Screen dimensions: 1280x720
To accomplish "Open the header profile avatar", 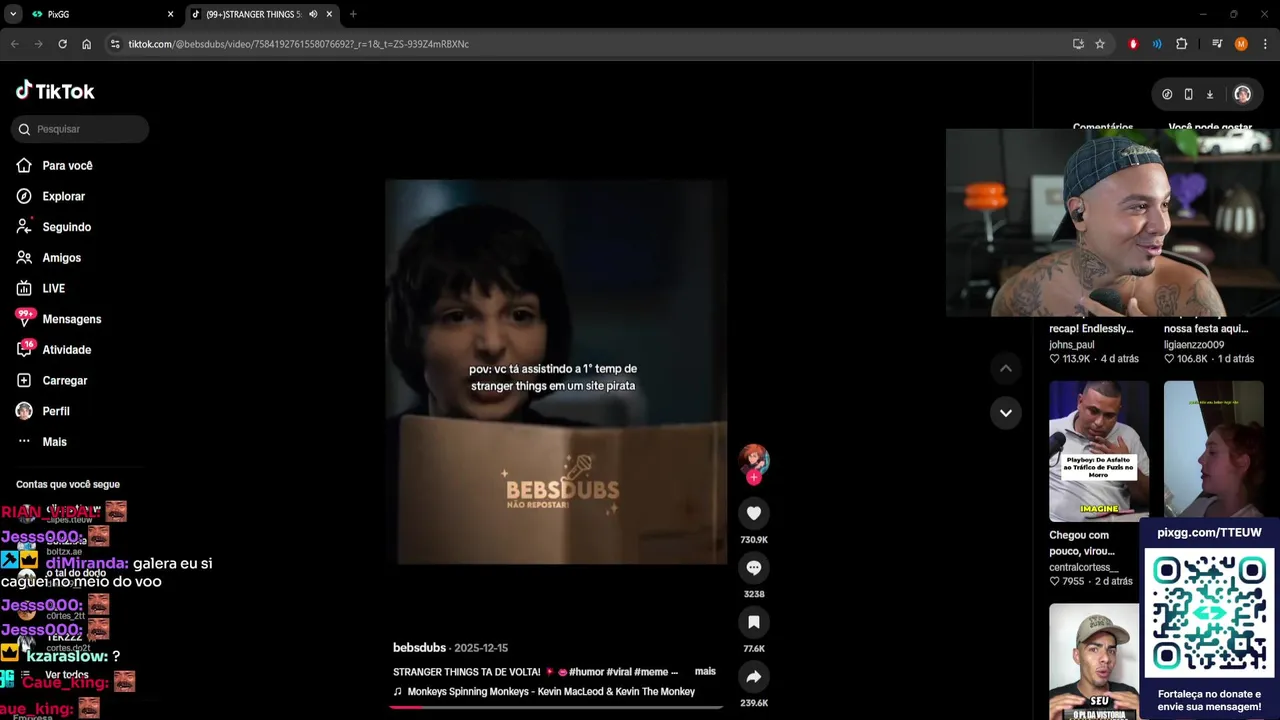I will coord(1242,94).
